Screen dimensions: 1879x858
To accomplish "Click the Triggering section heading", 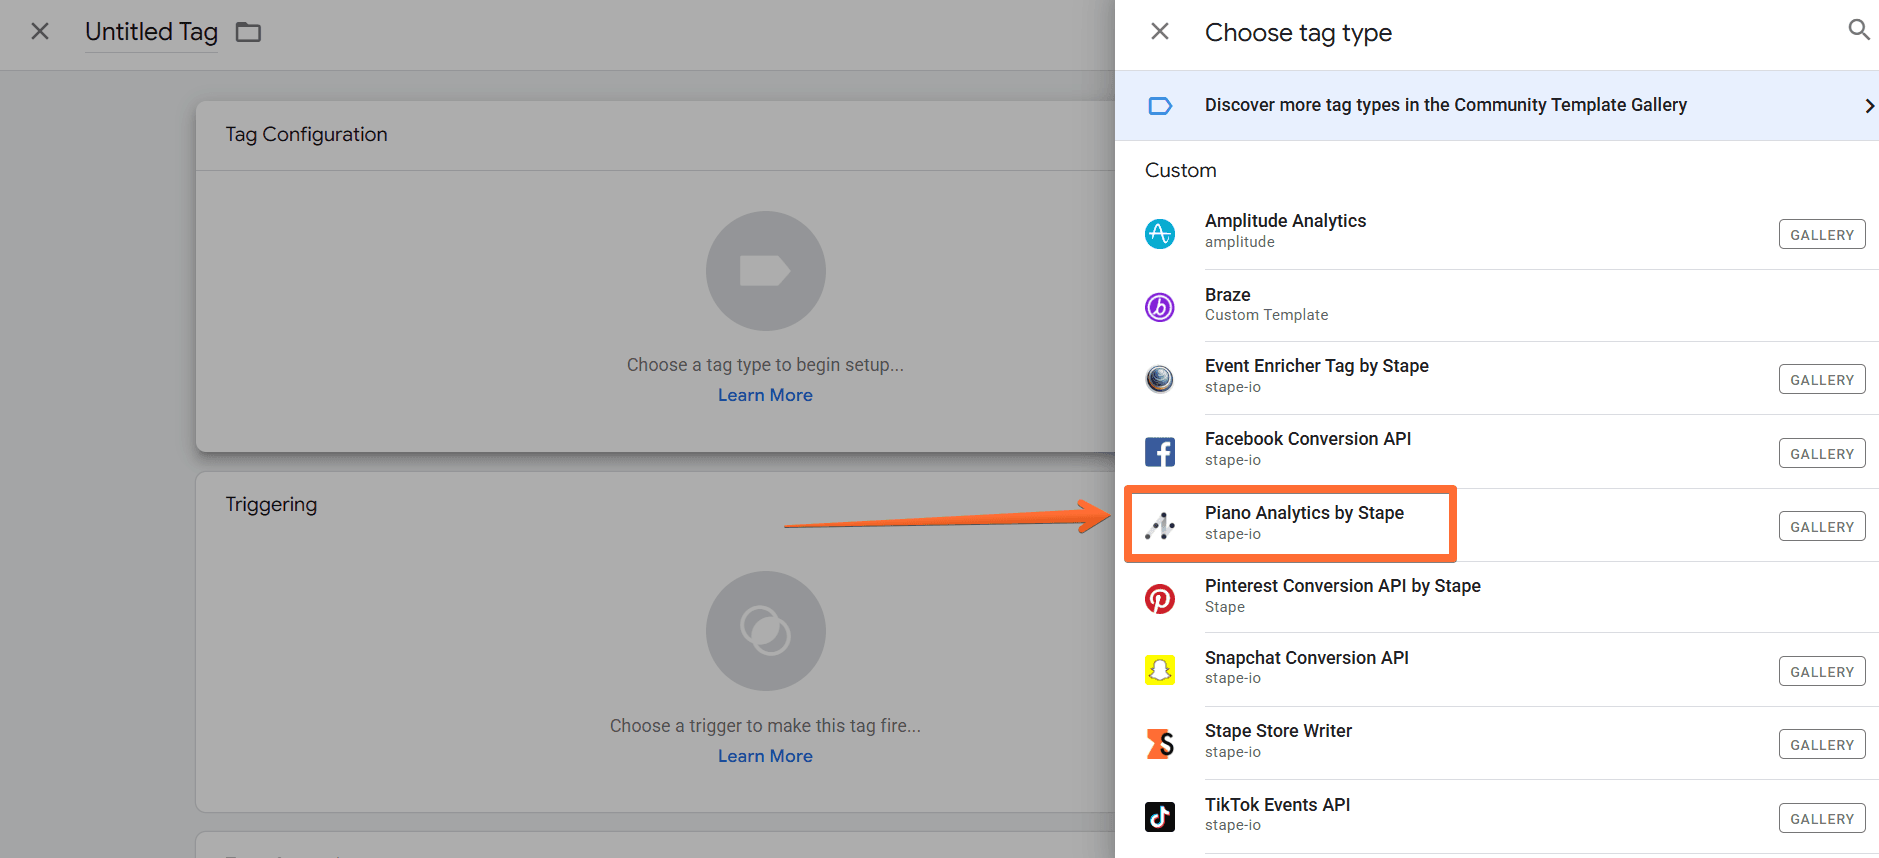I will [x=271, y=504].
